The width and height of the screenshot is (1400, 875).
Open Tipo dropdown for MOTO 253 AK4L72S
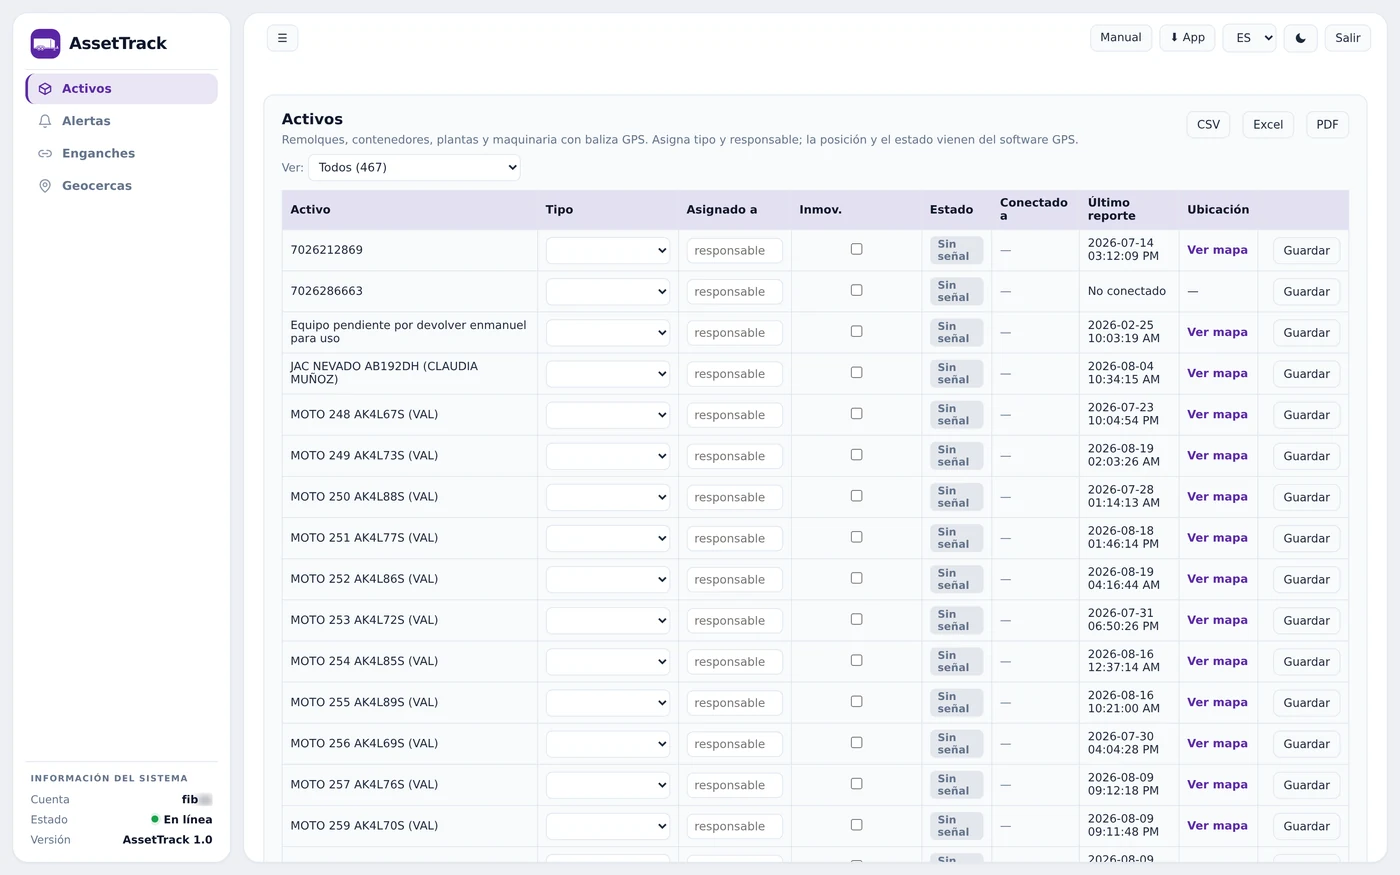click(x=608, y=621)
